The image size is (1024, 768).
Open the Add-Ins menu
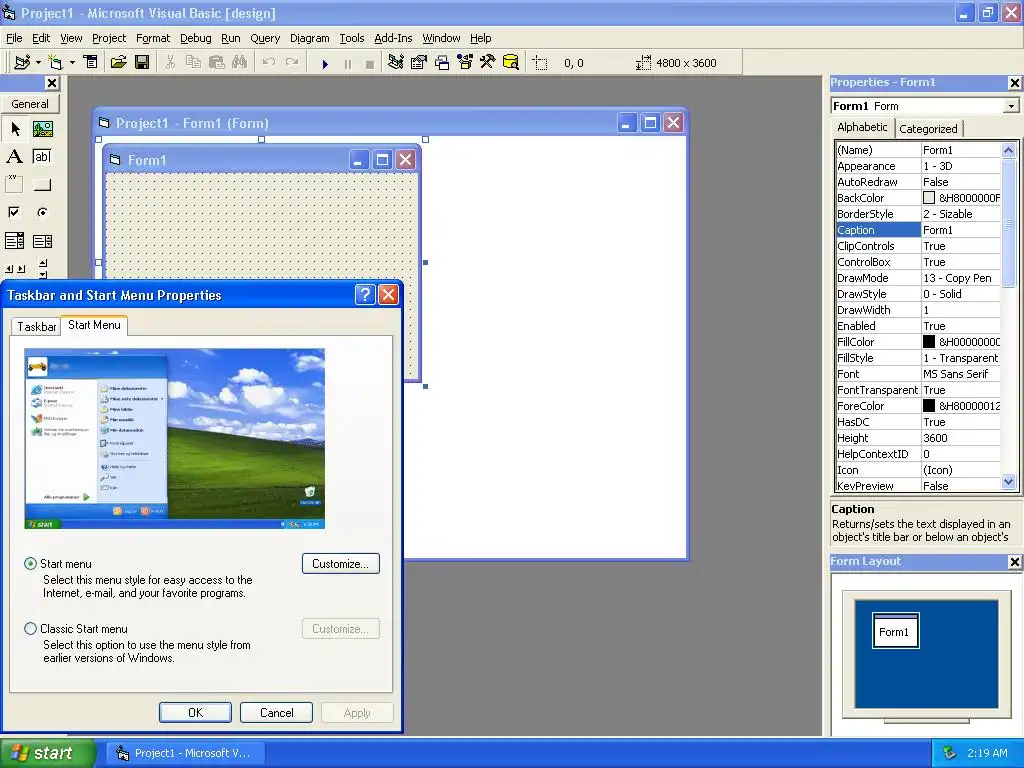coord(393,38)
